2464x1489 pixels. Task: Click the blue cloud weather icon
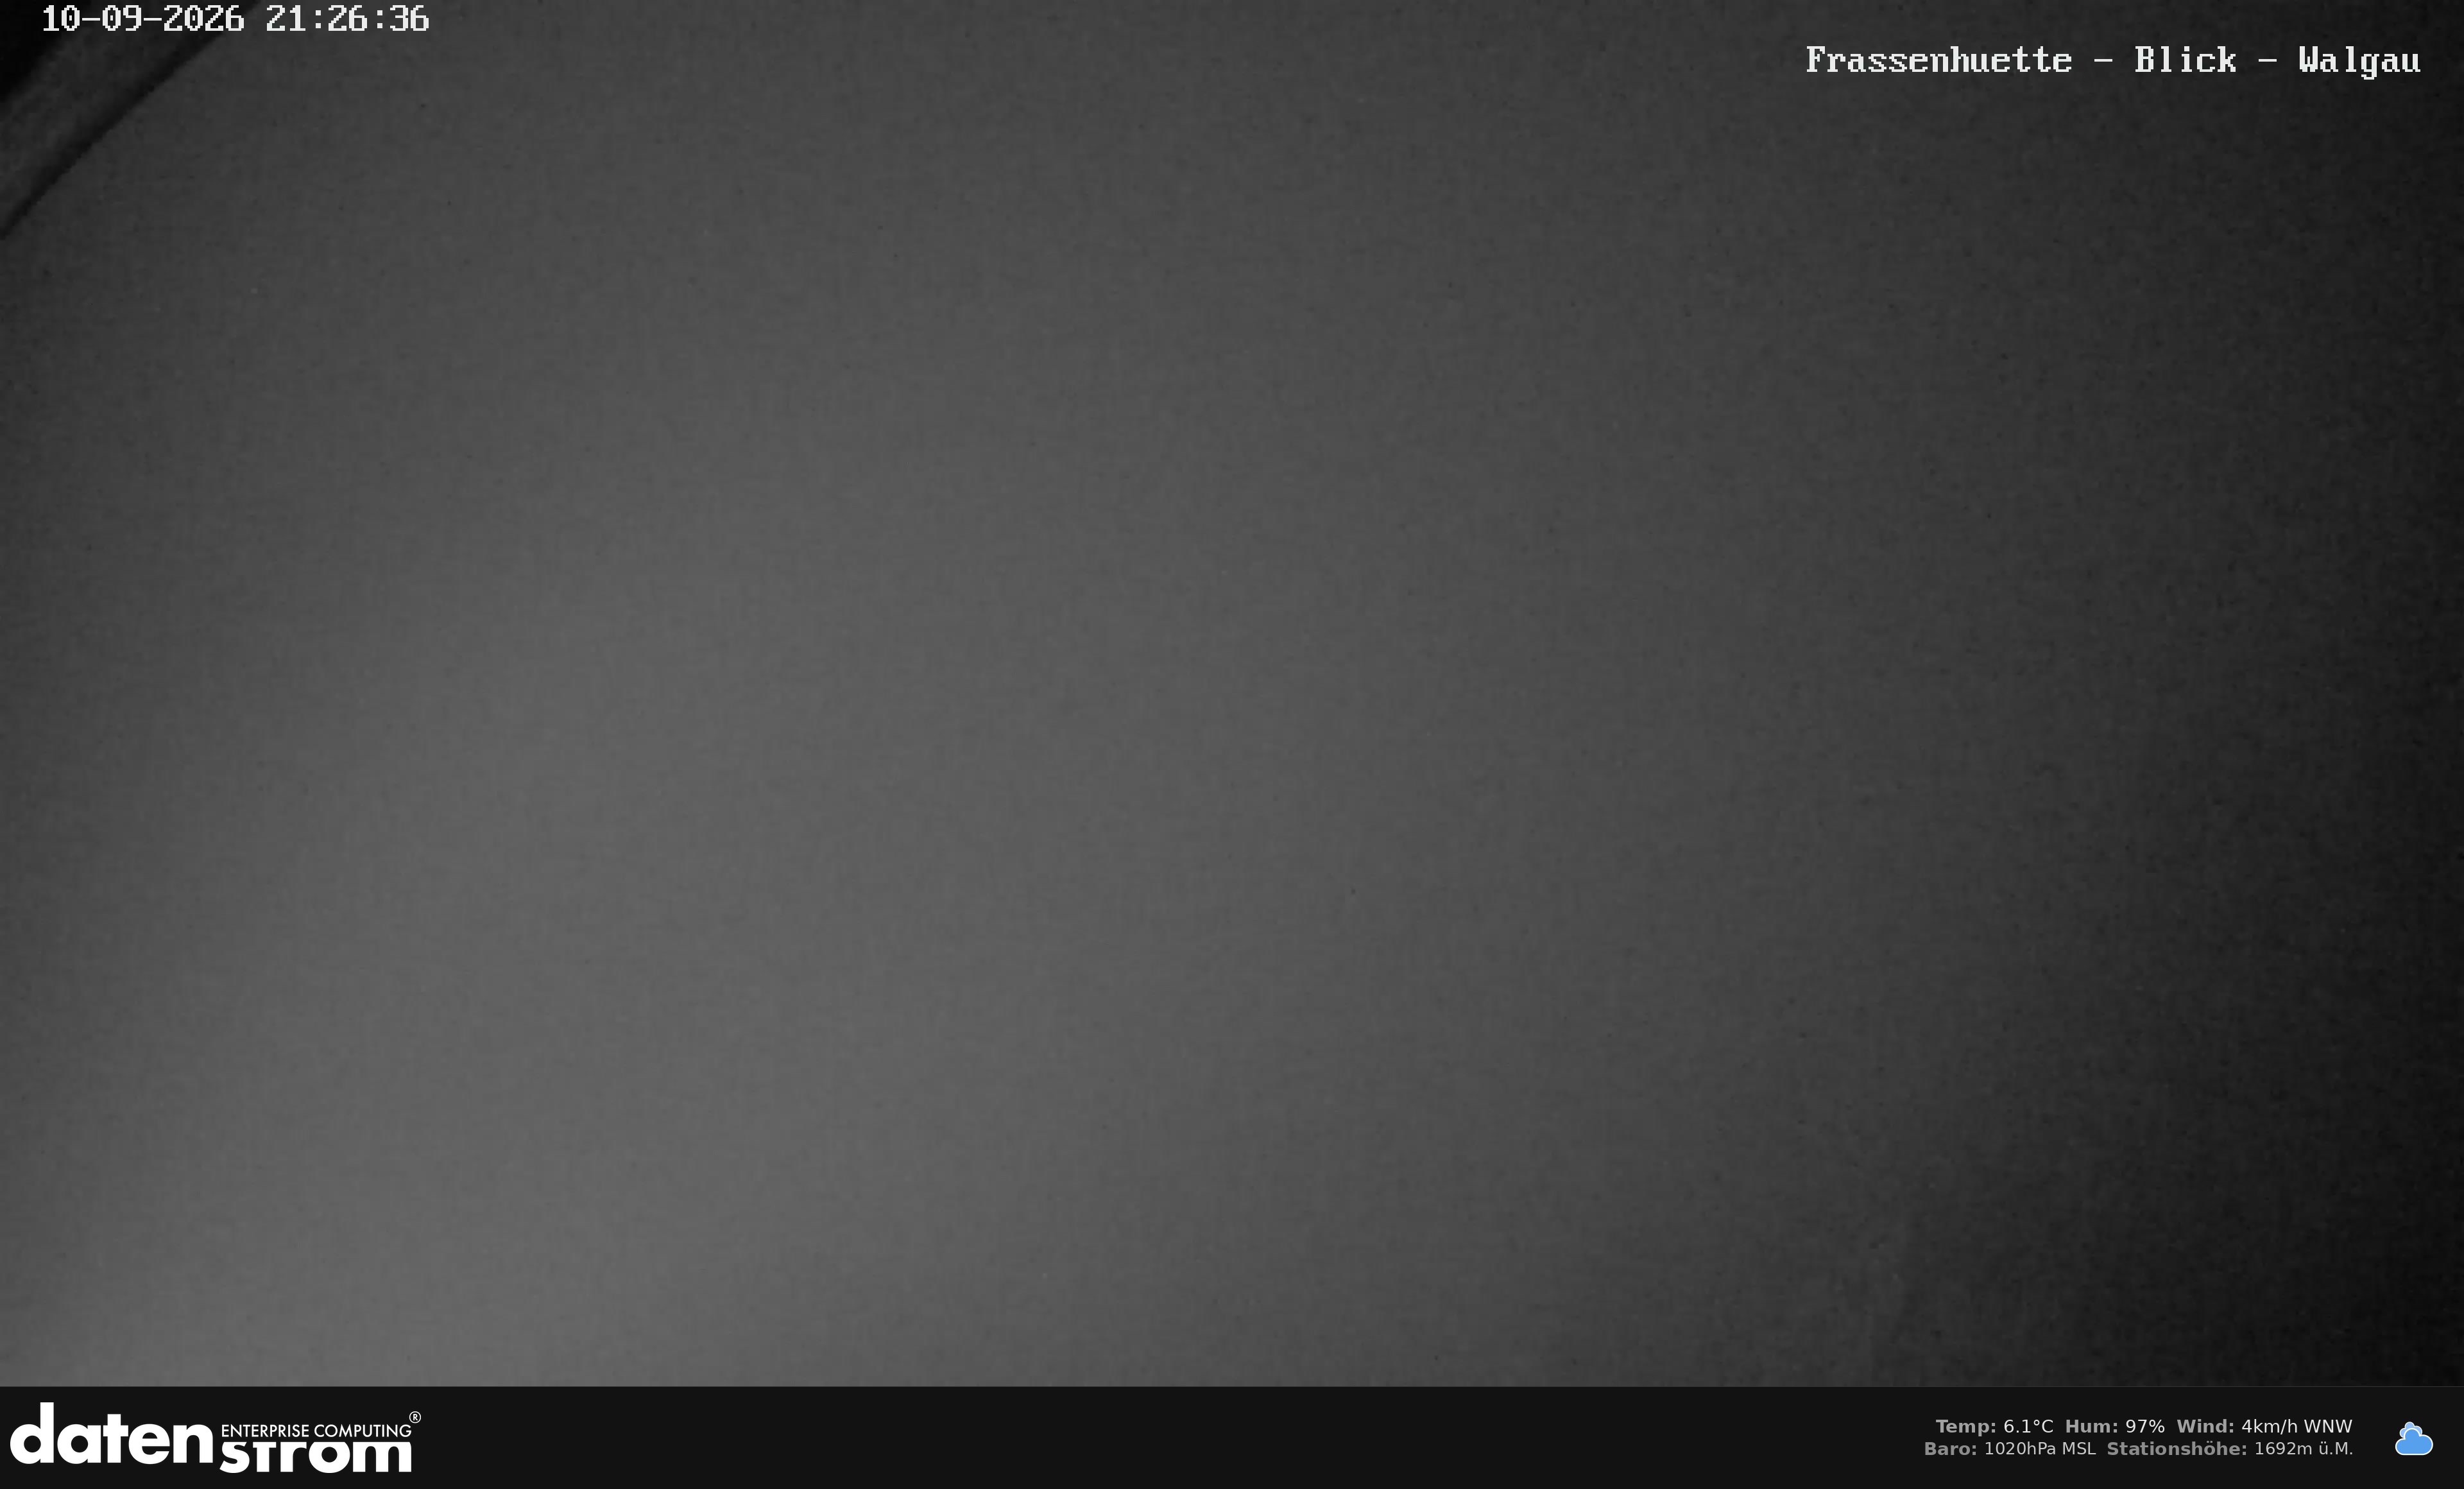click(2413, 1439)
